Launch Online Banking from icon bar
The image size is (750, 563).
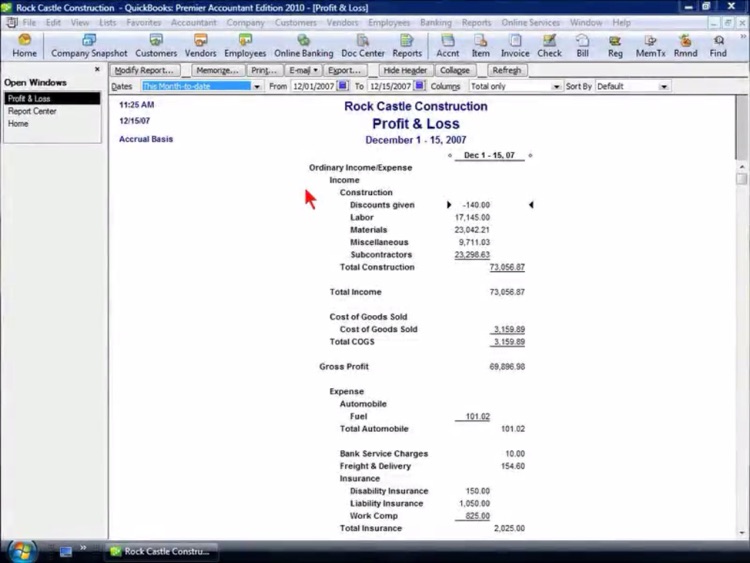(x=304, y=46)
